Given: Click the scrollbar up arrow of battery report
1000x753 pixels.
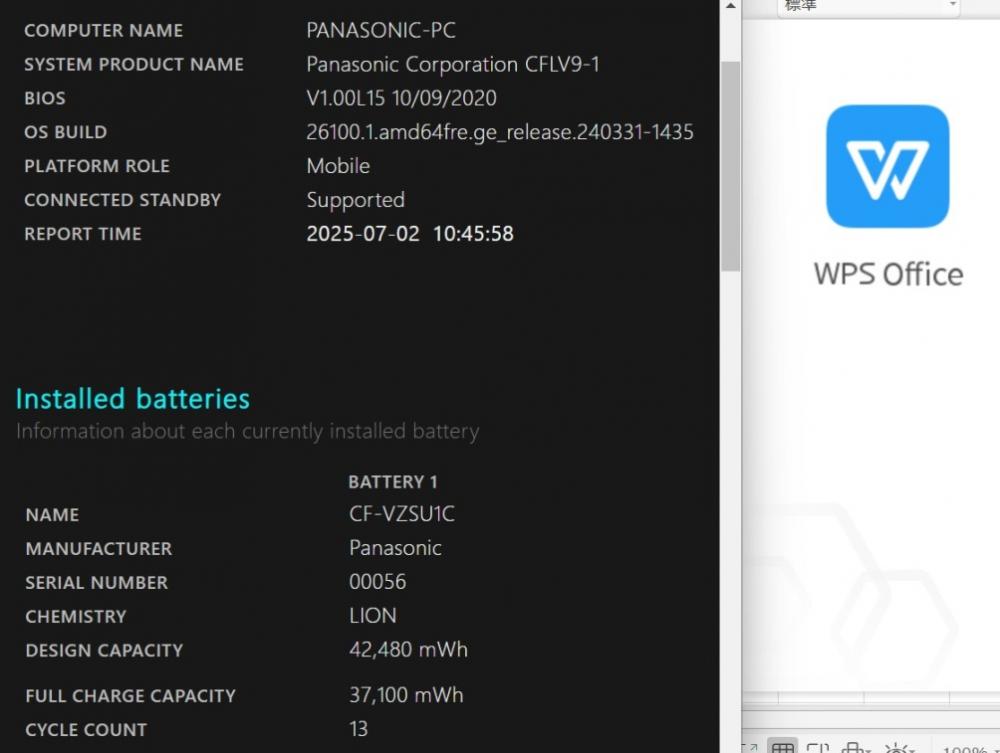Looking at the screenshot, I should click(x=731, y=6).
